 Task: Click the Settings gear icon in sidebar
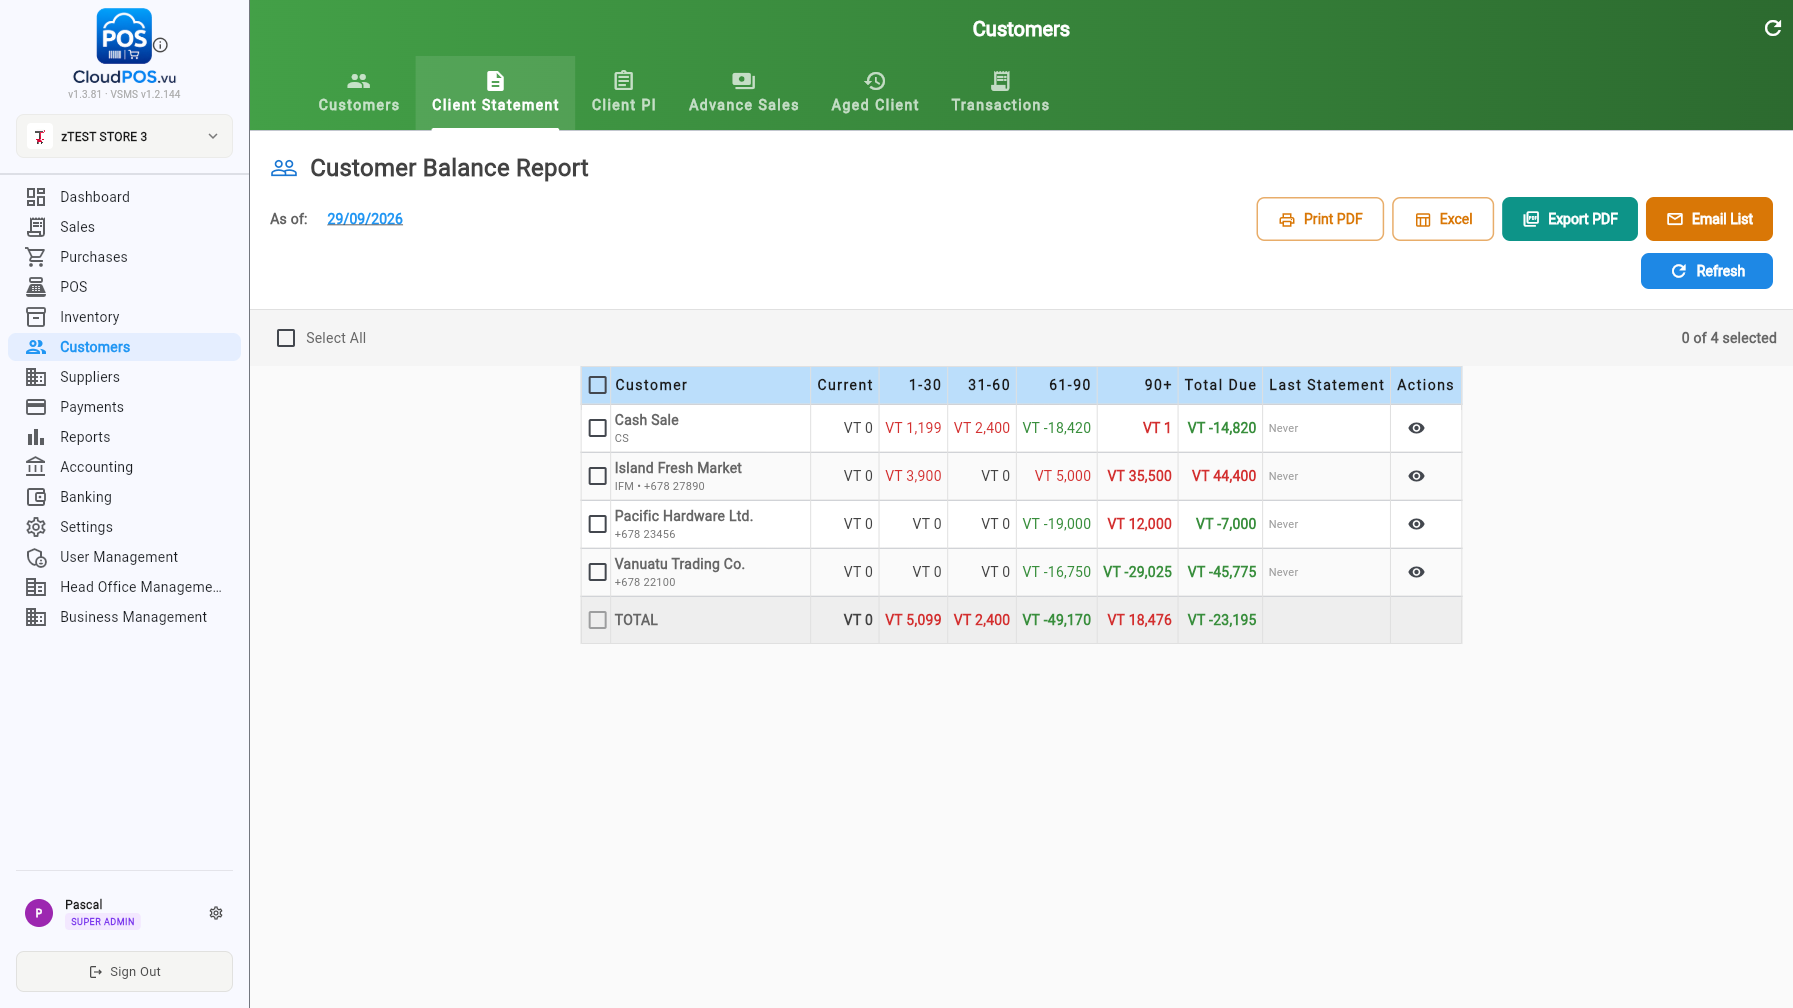pyautogui.click(x=36, y=527)
